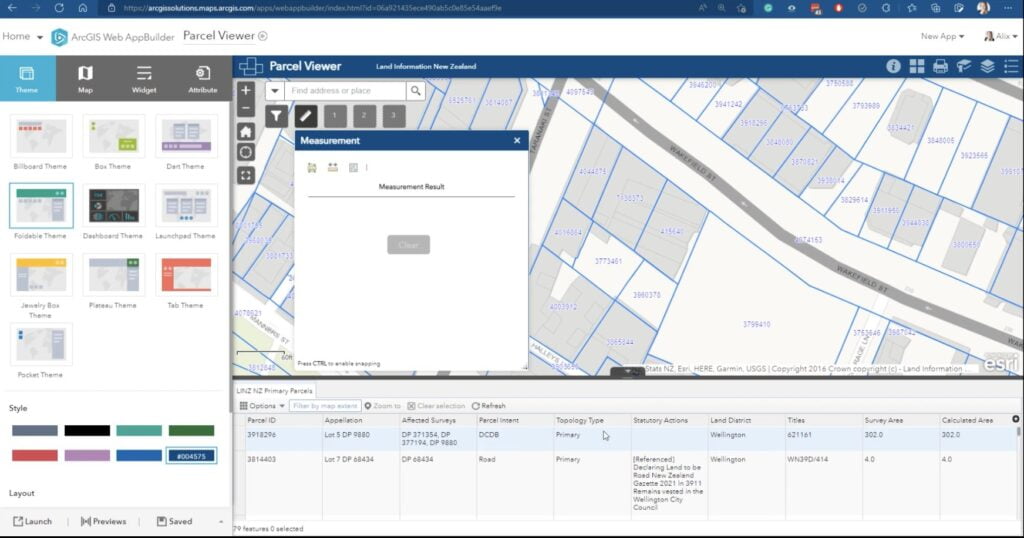Switch to the Map tab
Screen dimensions: 1024x538
click(86, 78)
